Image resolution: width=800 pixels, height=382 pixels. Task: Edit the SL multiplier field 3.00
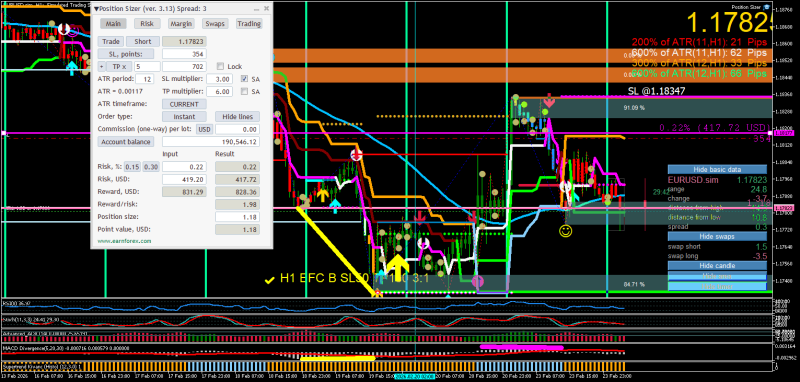point(219,79)
